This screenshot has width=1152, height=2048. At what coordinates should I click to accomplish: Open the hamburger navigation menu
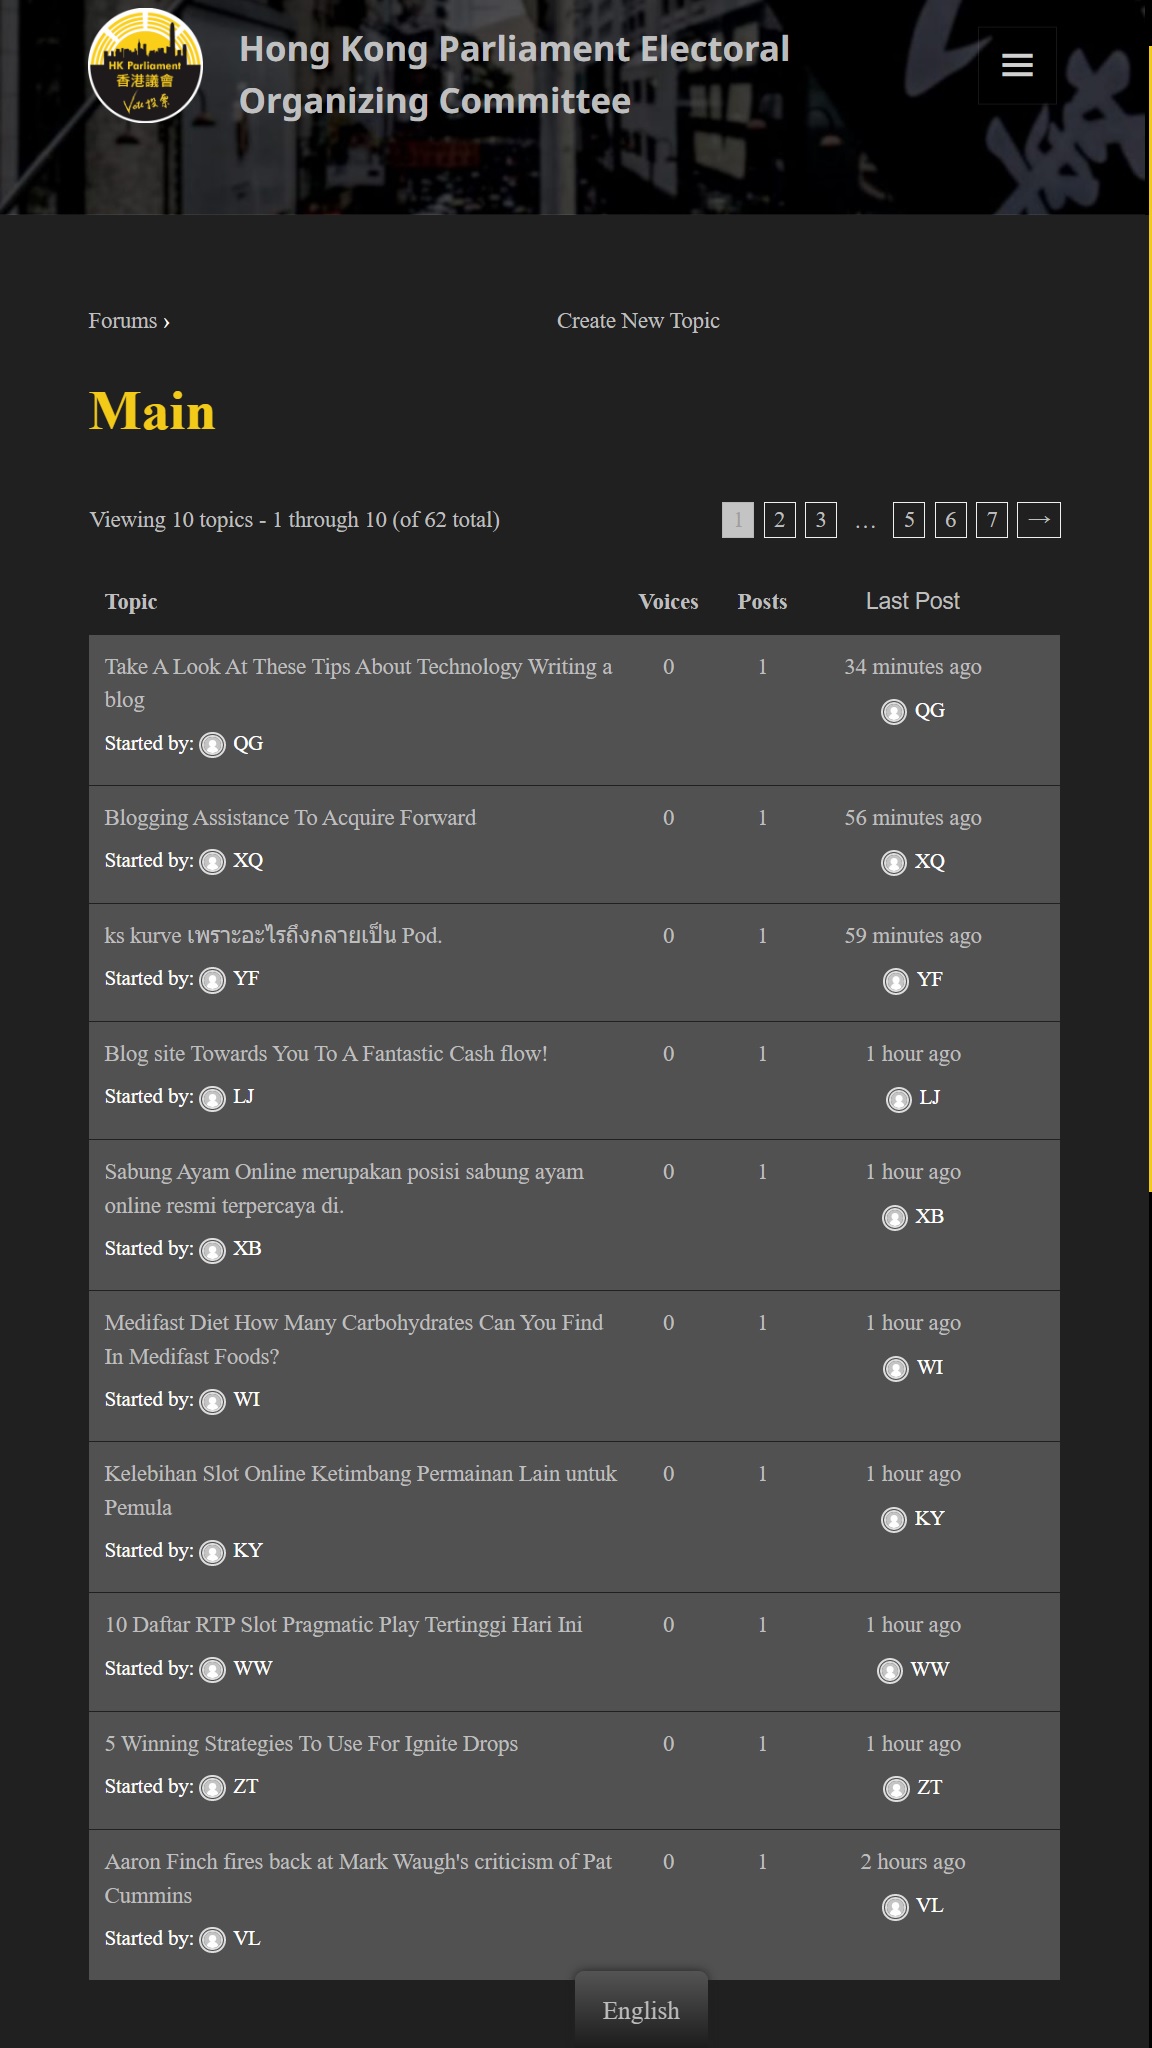tap(1016, 66)
